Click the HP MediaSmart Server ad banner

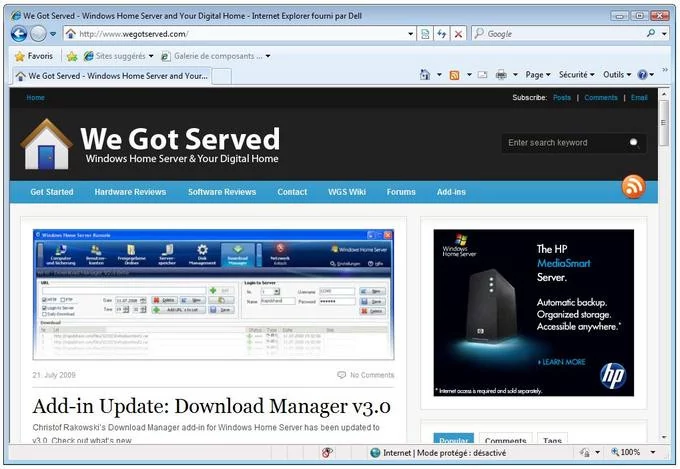pyautogui.click(x=533, y=313)
